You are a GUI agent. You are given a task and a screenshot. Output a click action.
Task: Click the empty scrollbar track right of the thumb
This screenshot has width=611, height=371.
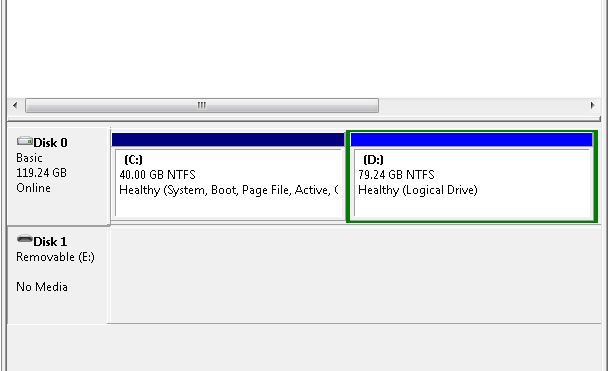pos(482,105)
